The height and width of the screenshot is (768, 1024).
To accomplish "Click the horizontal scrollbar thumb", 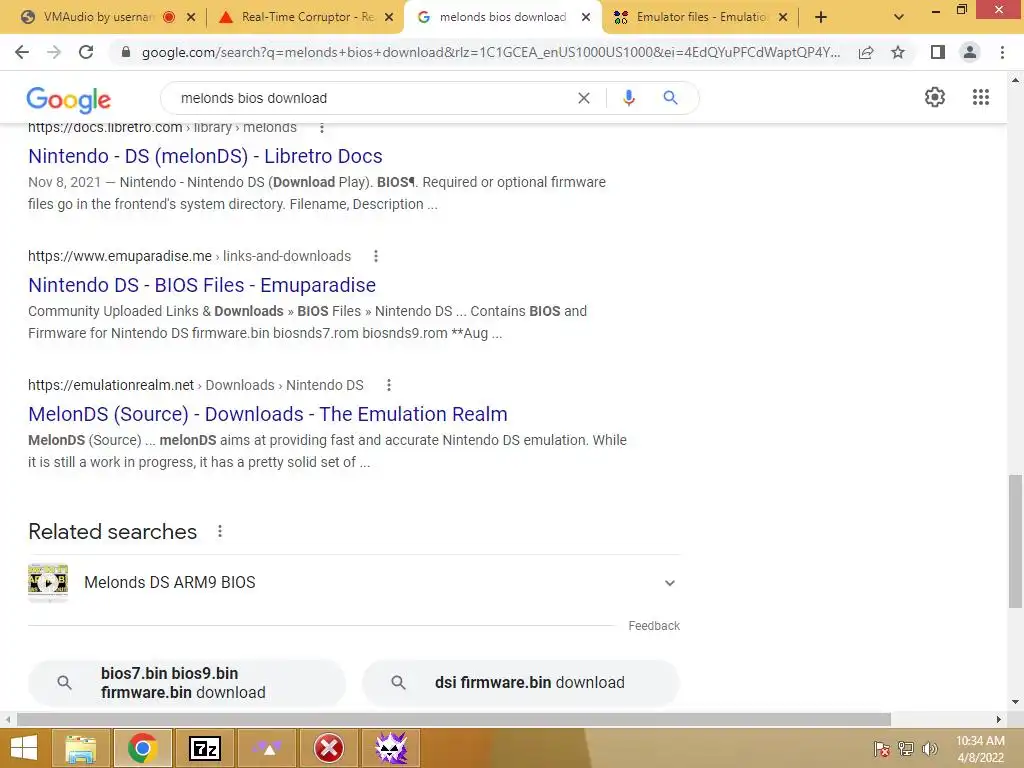I will pyautogui.click(x=454, y=719).
